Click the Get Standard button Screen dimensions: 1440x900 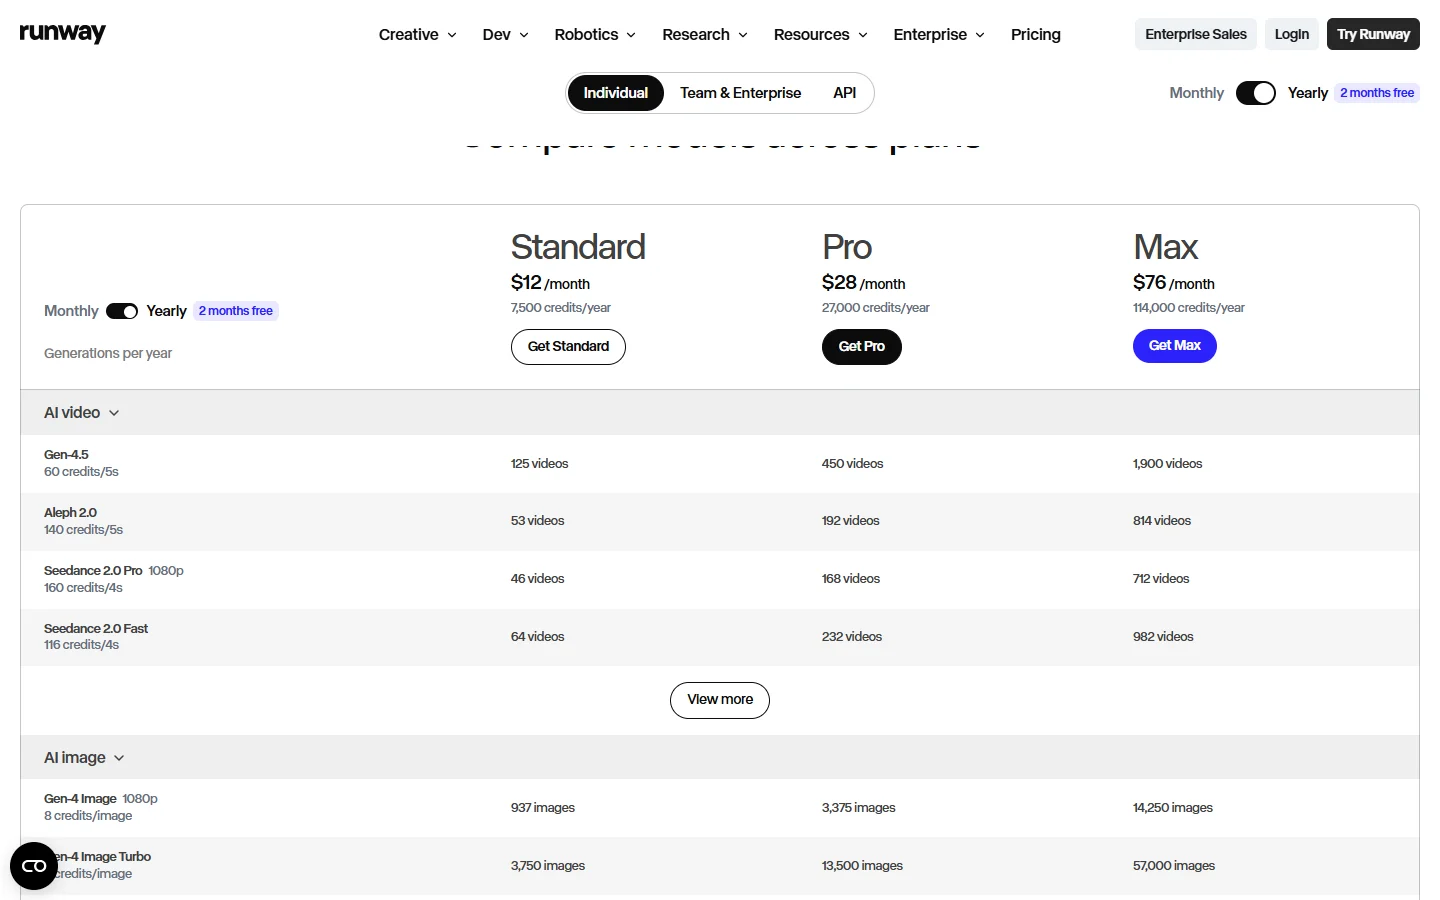pyautogui.click(x=568, y=346)
